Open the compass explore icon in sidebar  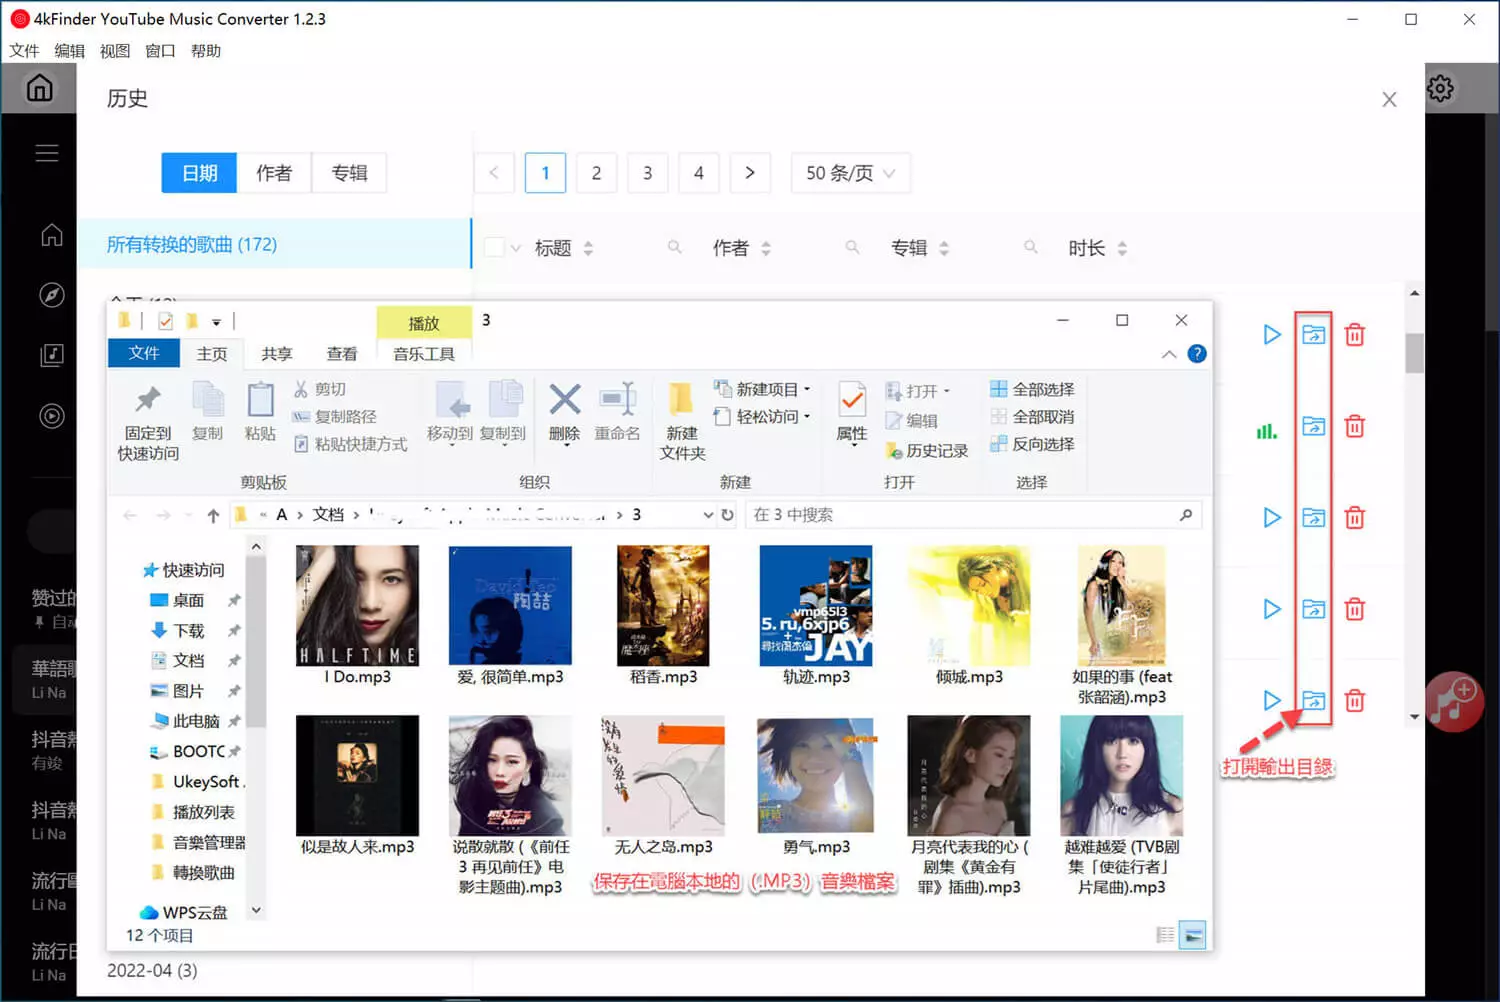(x=52, y=295)
